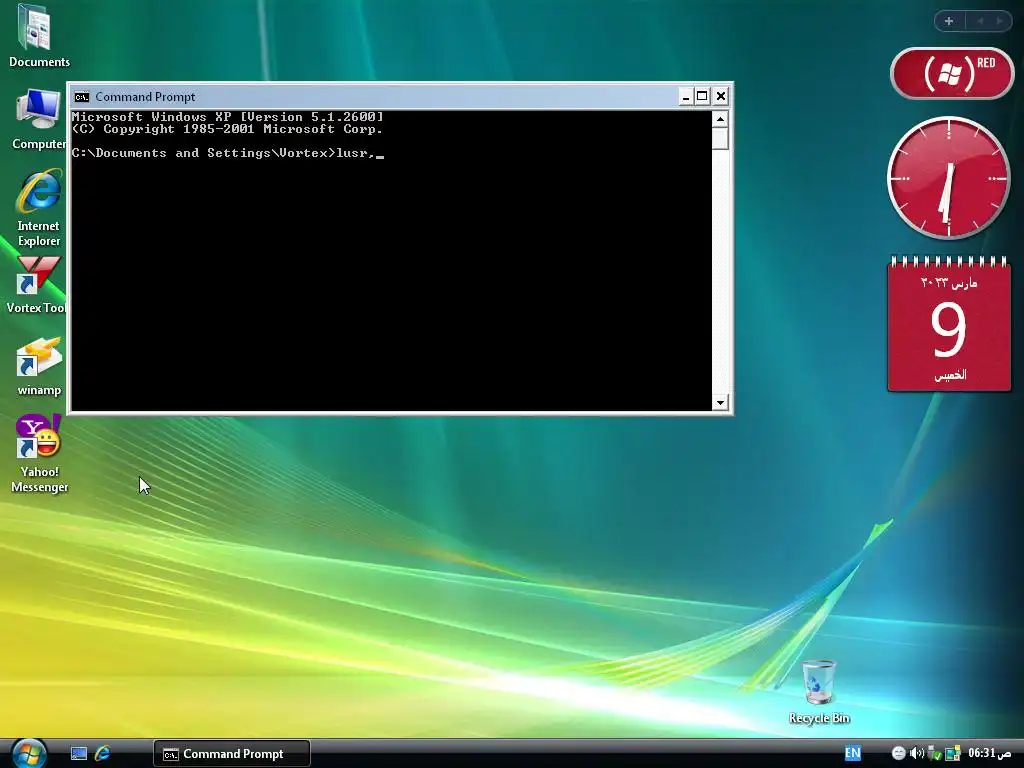Click the volume speaker tray icon

pyautogui.click(x=916, y=753)
